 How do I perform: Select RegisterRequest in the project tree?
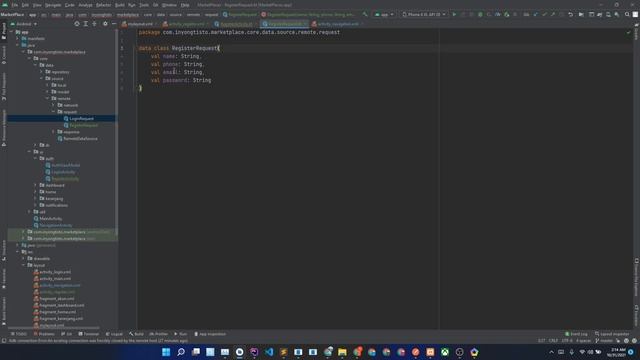click(83, 125)
